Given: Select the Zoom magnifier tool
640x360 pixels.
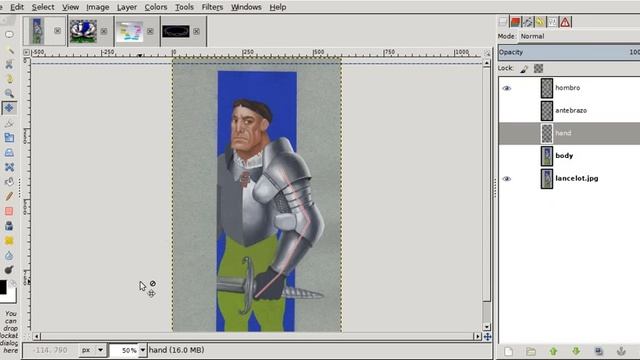Looking at the screenshot, I should (9, 93).
